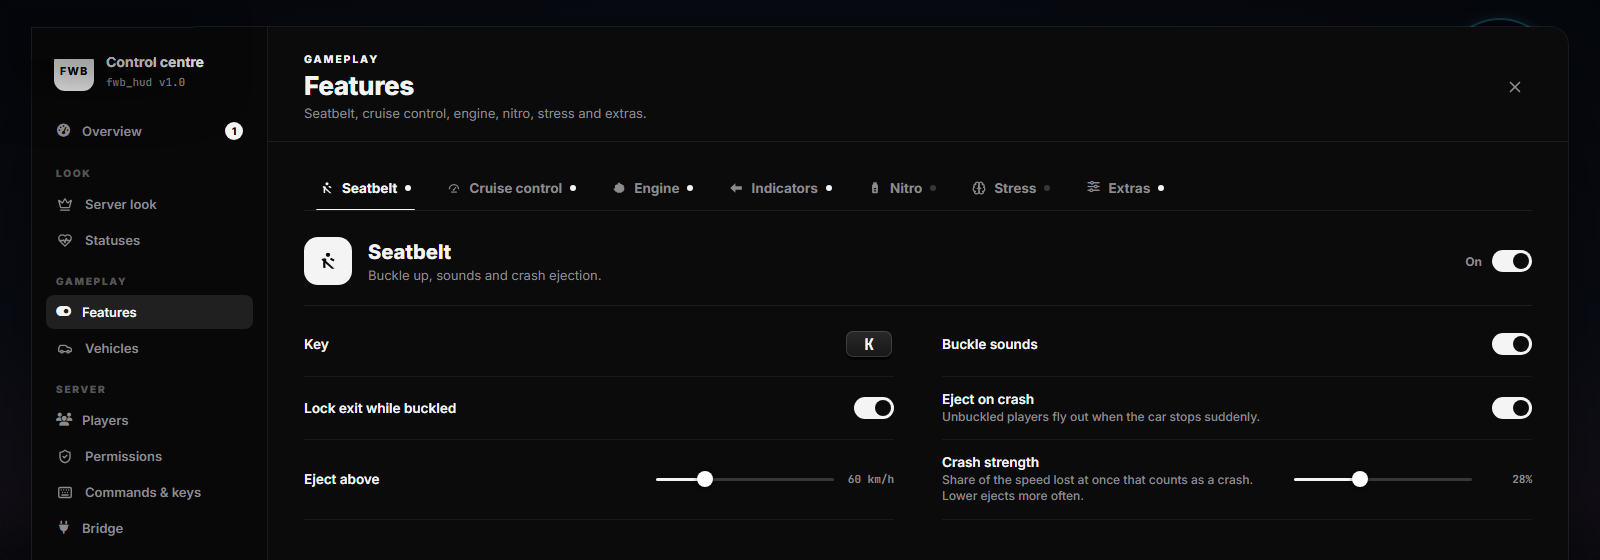Image resolution: width=1600 pixels, height=560 pixels.
Task: Click the Commands & keys keyboard icon
Action: click(65, 492)
